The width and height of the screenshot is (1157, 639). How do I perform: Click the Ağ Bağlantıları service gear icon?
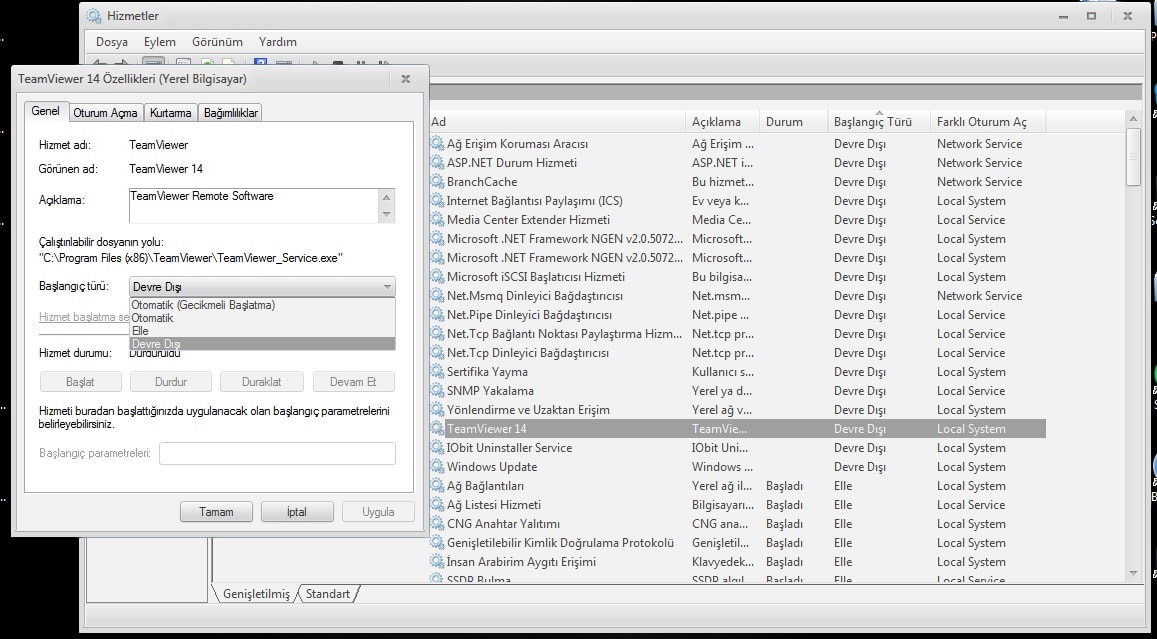[438, 486]
